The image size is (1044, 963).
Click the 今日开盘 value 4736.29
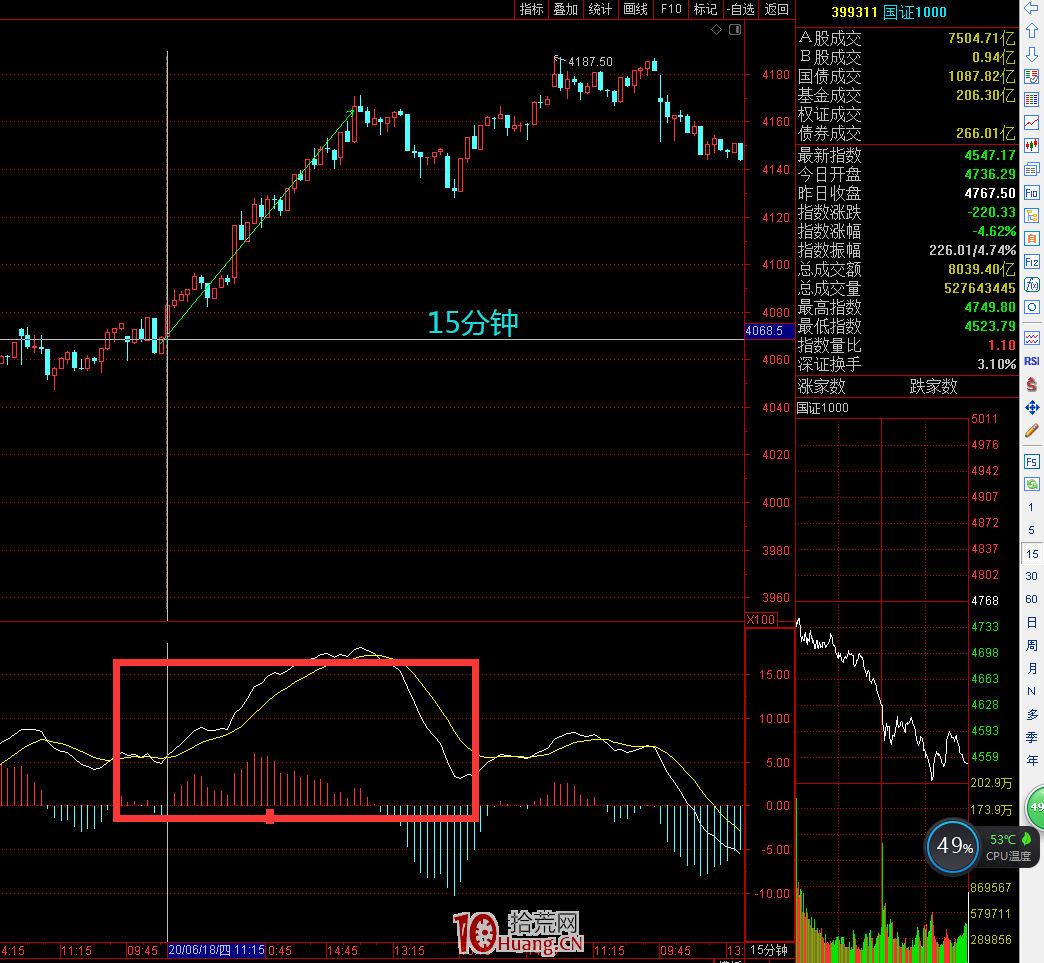[990, 174]
